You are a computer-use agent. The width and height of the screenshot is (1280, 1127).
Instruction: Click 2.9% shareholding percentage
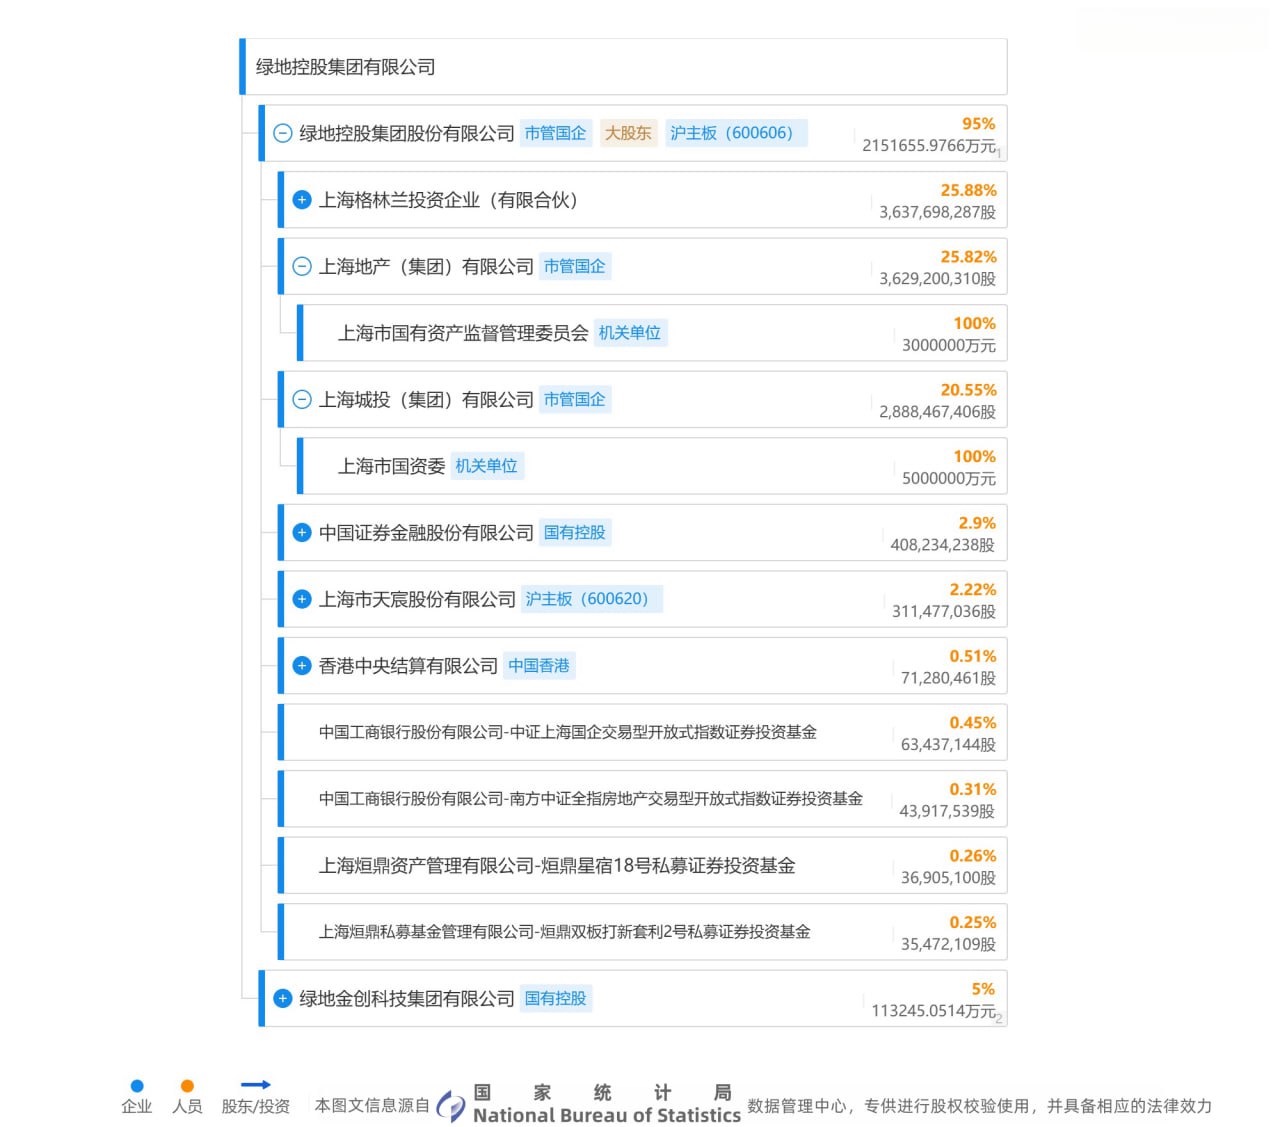click(x=976, y=523)
